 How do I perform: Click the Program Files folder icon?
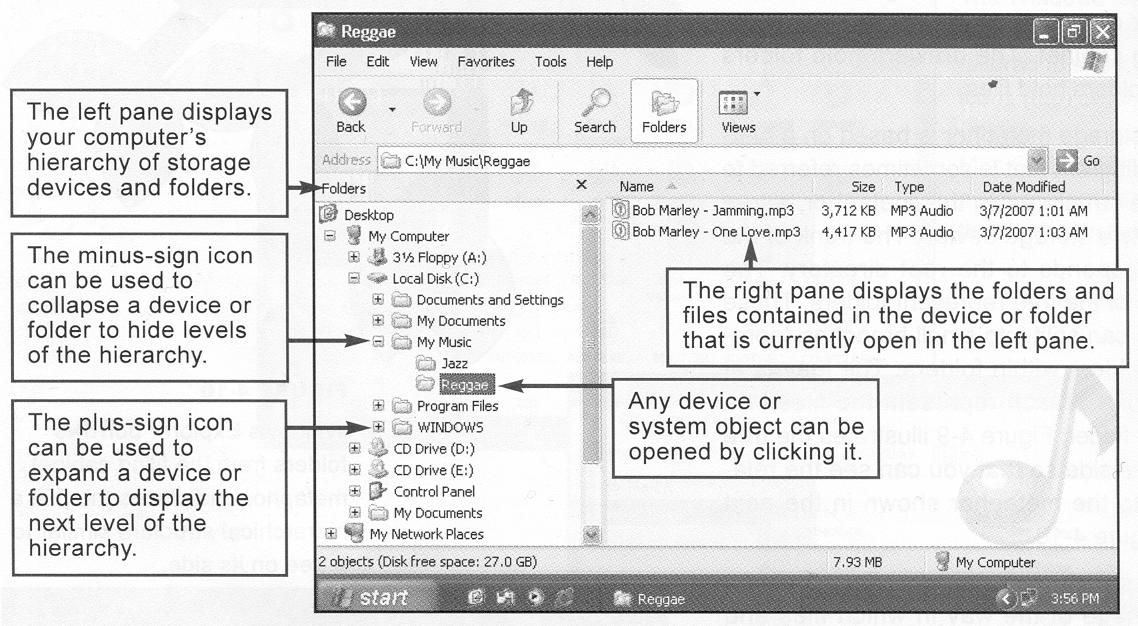tap(401, 405)
